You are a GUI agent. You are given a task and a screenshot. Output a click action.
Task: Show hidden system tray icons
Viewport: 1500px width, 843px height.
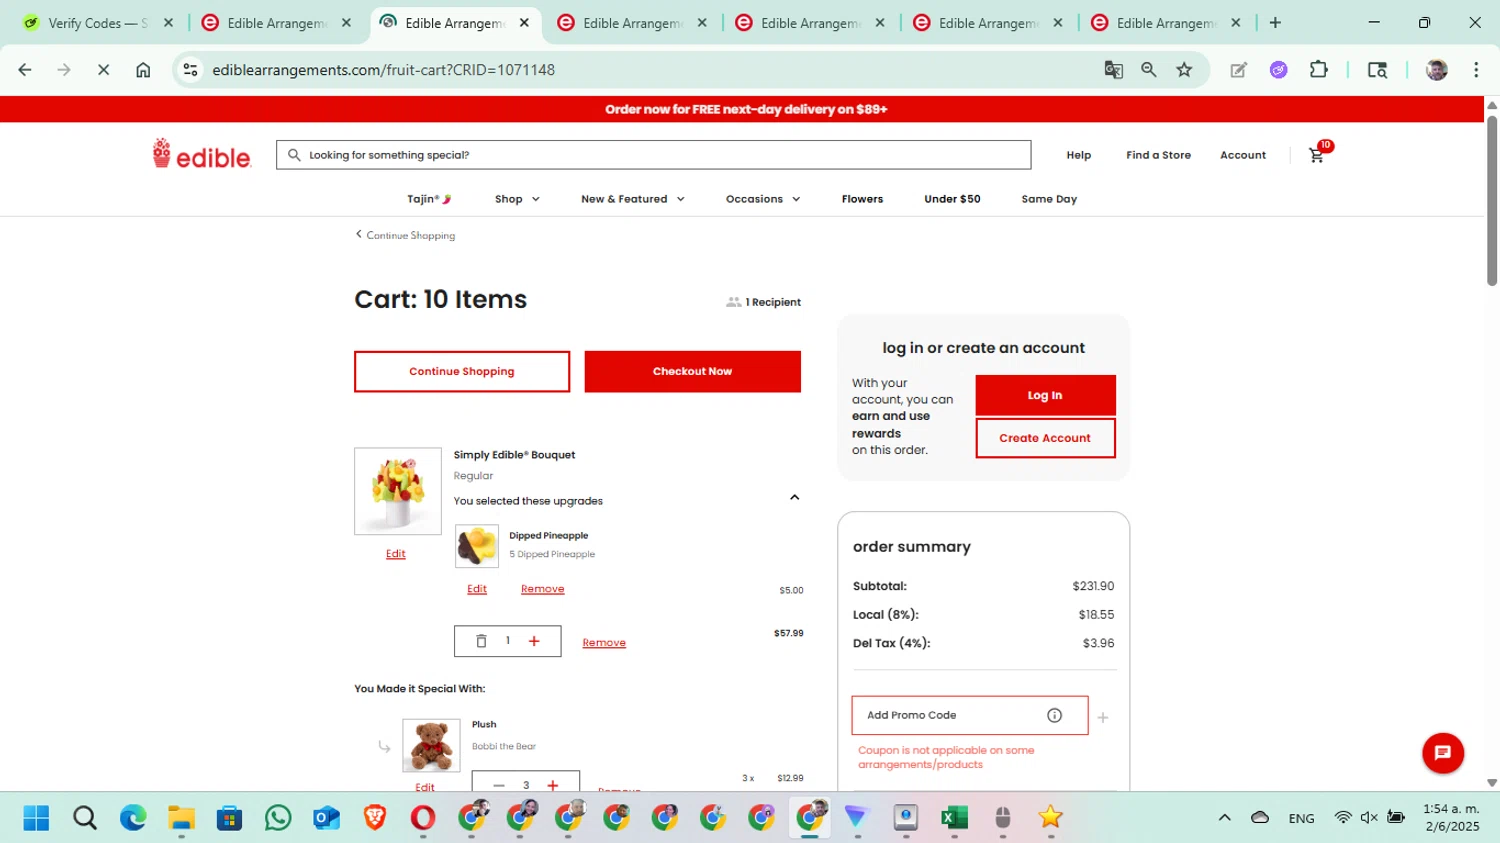(1224, 818)
